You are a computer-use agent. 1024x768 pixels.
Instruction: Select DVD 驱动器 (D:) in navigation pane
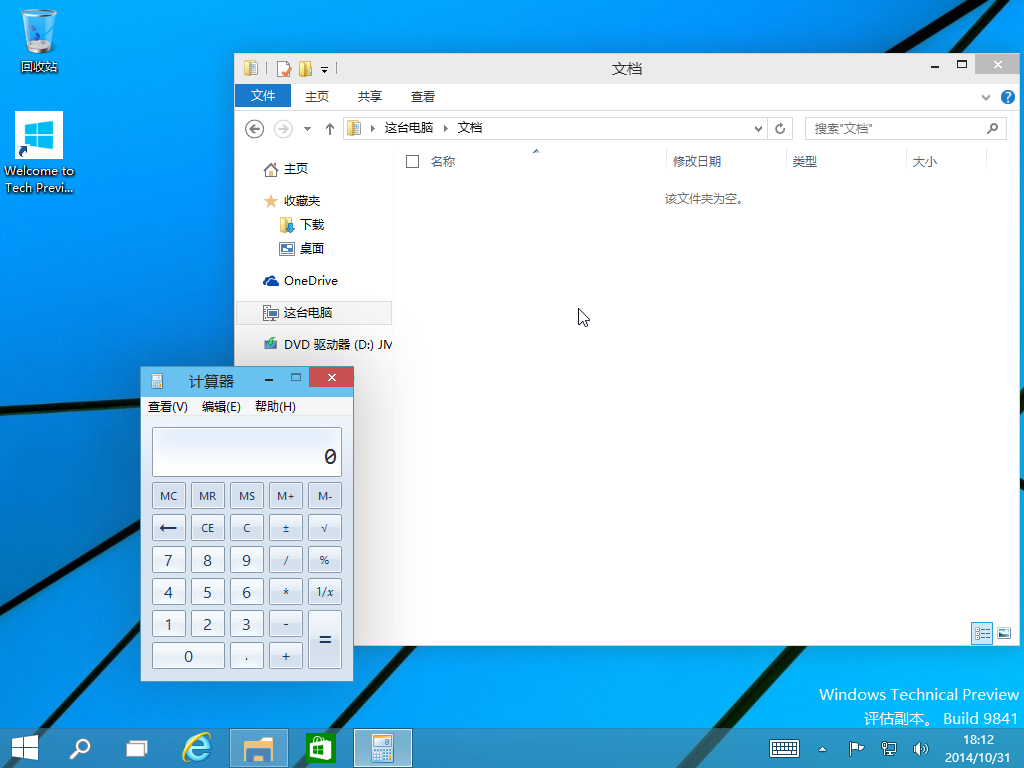click(x=328, y=344)
